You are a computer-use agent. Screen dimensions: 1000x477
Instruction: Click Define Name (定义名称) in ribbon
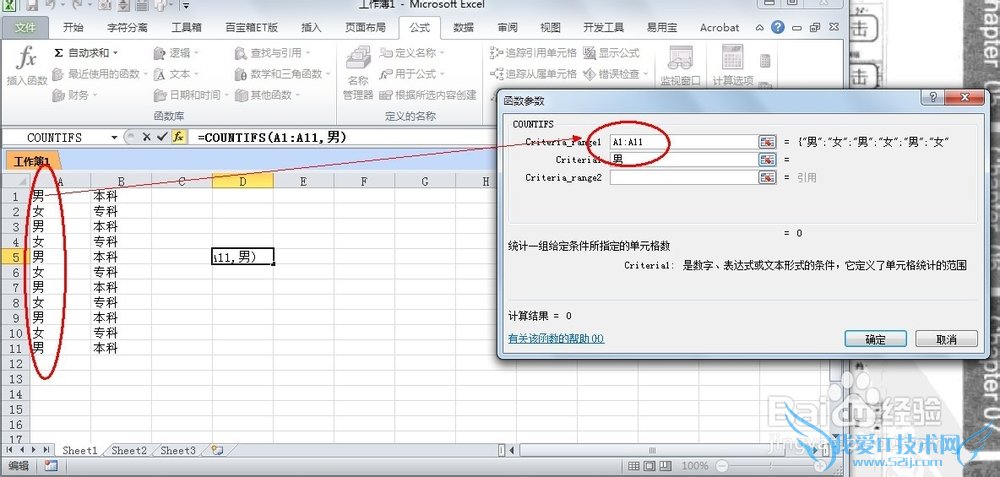pos(412,53)
